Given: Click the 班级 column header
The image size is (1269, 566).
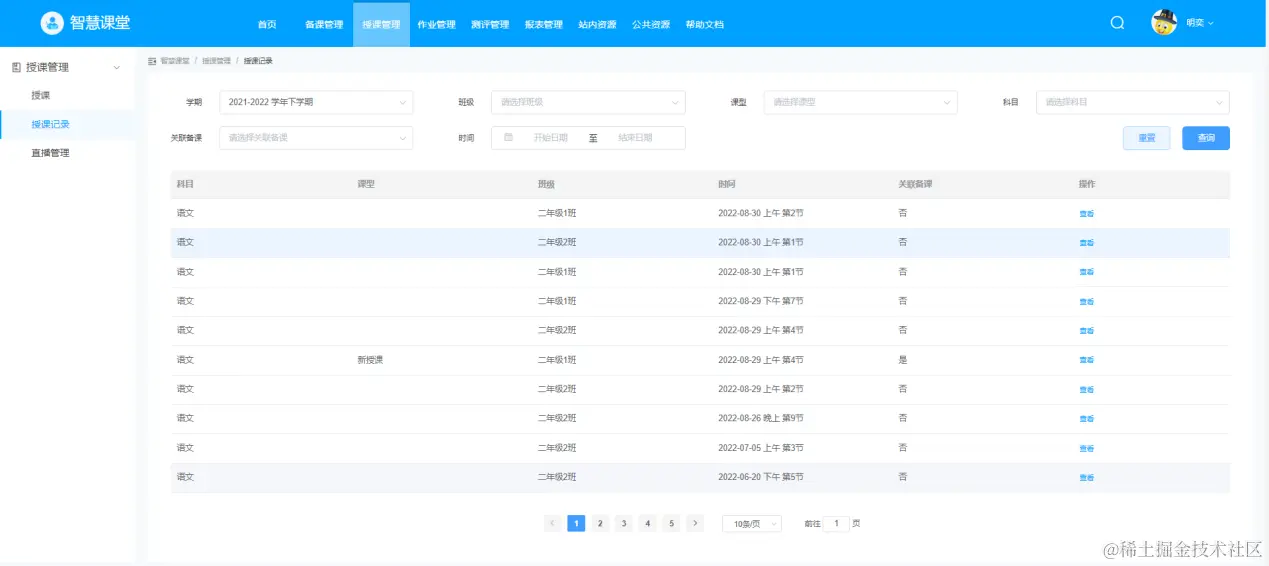Looking at the screenshot, I should click(546, 184).
